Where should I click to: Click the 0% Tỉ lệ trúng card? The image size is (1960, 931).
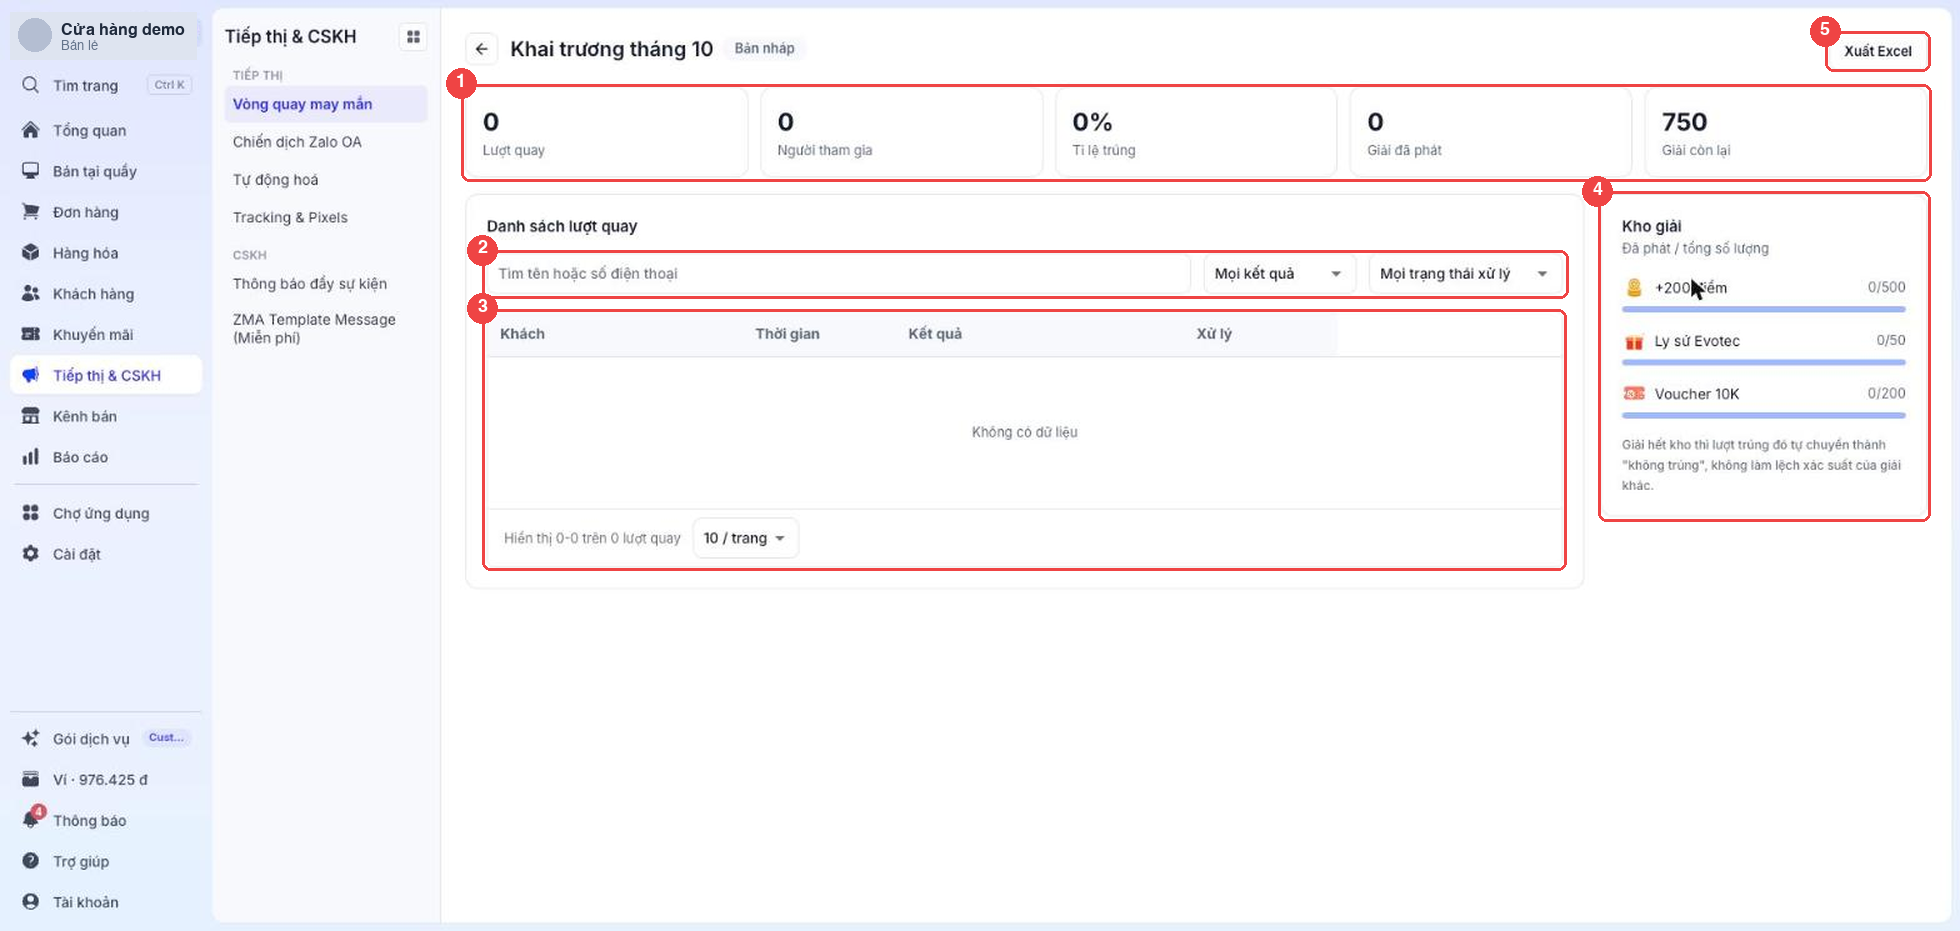(1196, 133)
